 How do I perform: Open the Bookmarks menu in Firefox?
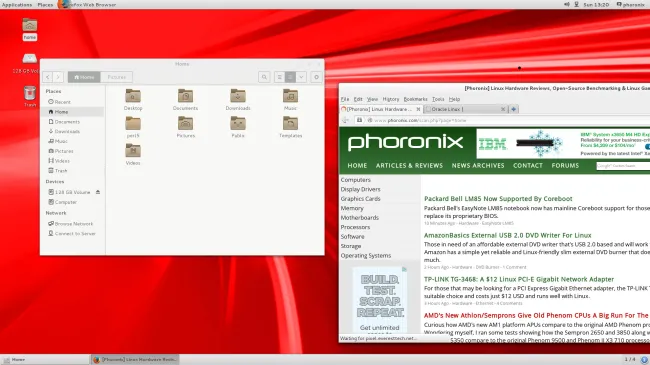tap(415, 99)
